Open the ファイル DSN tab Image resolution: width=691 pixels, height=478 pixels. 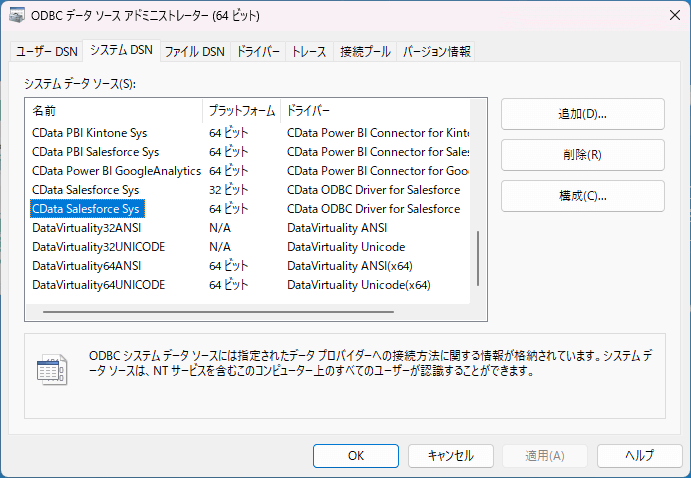coord(194,51)
